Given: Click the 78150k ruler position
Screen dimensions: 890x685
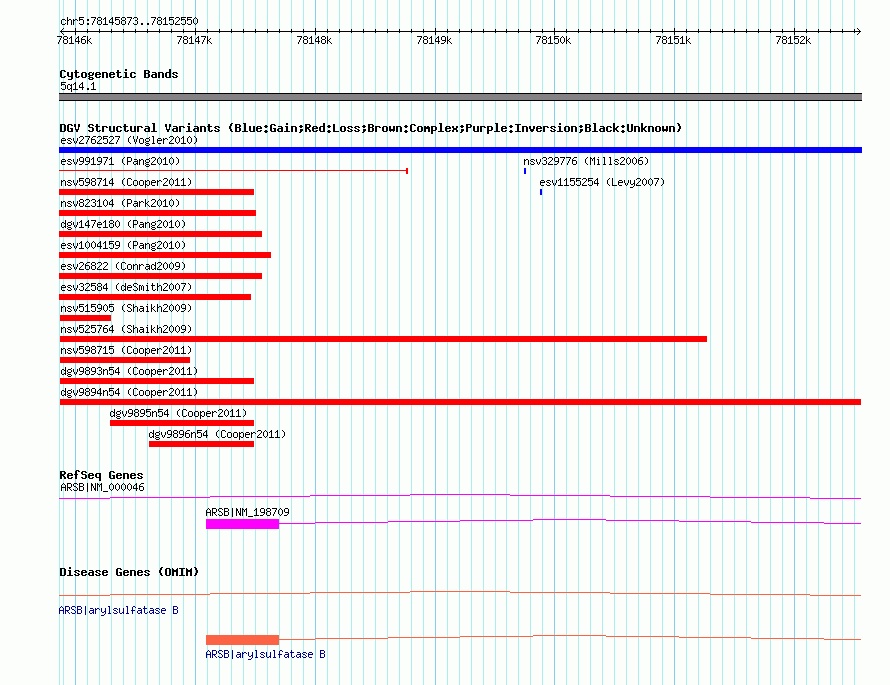Looking at the screenshot, I should click(x=553, y=40).
